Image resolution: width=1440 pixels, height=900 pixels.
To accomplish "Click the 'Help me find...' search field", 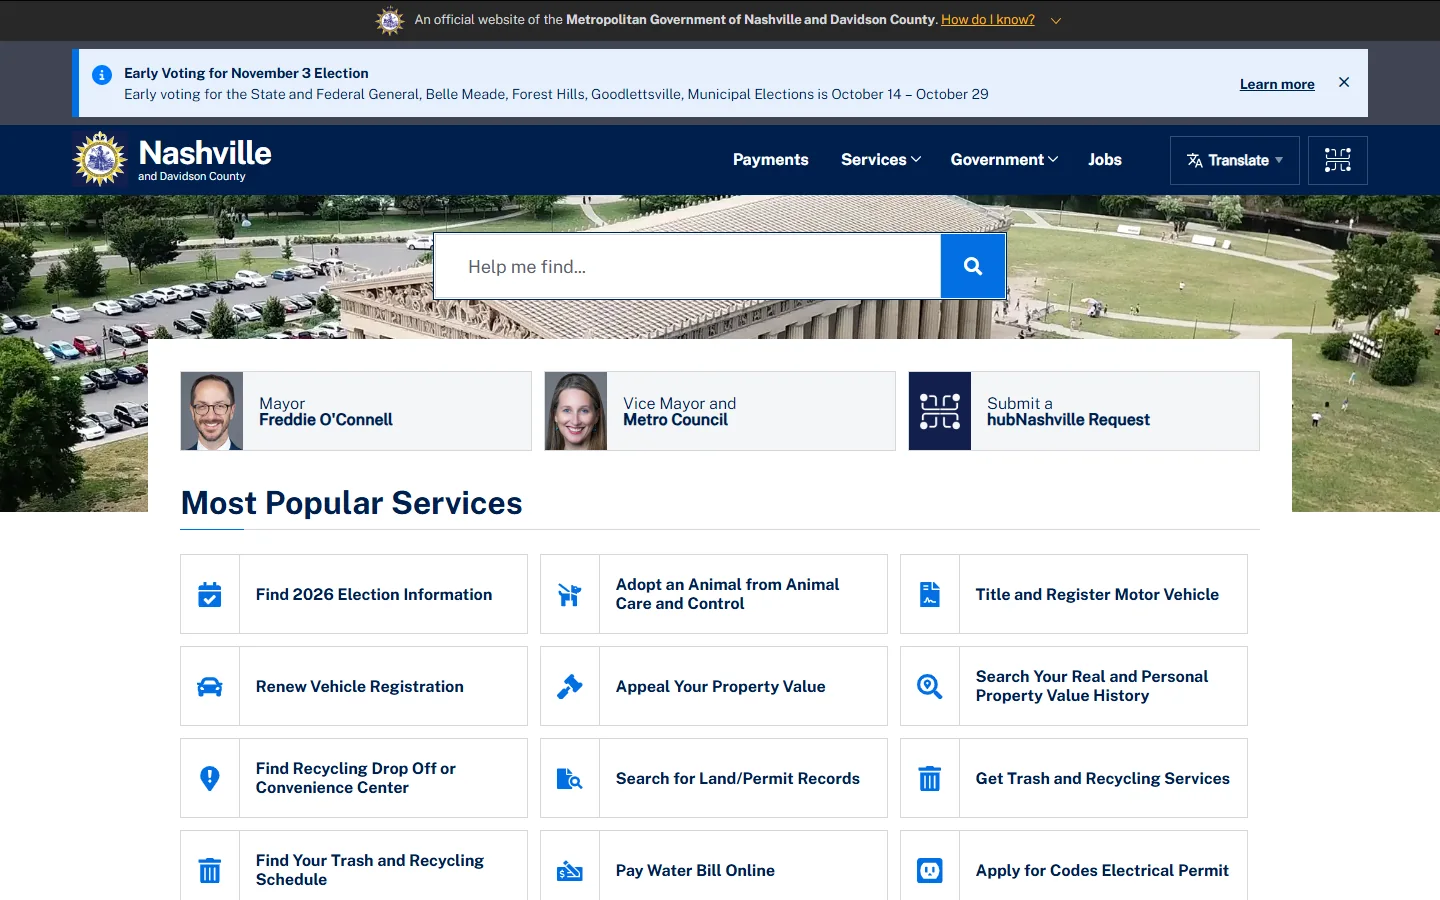I will pos(688,266).
